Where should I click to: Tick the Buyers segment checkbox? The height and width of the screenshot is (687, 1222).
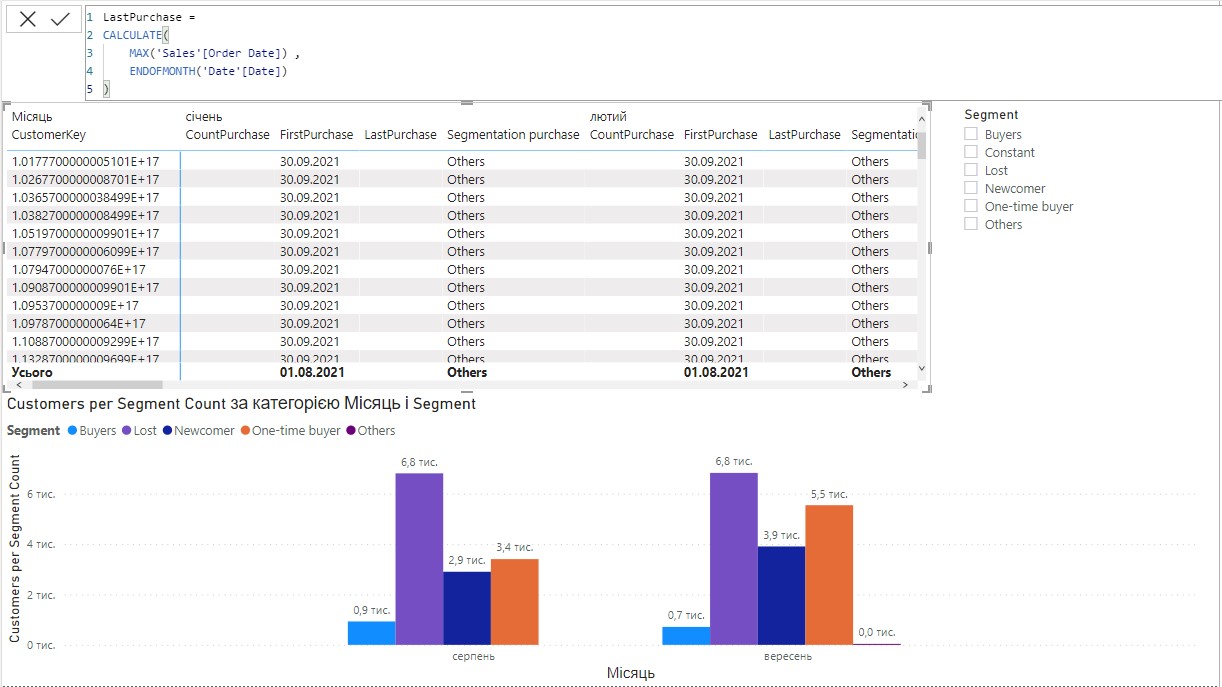pos(970,134)
